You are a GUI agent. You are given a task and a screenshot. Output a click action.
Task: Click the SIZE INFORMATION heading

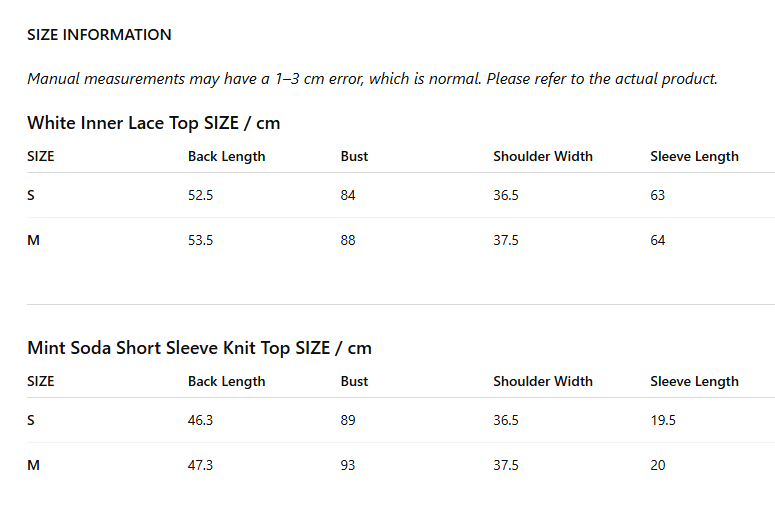[99, 35]
